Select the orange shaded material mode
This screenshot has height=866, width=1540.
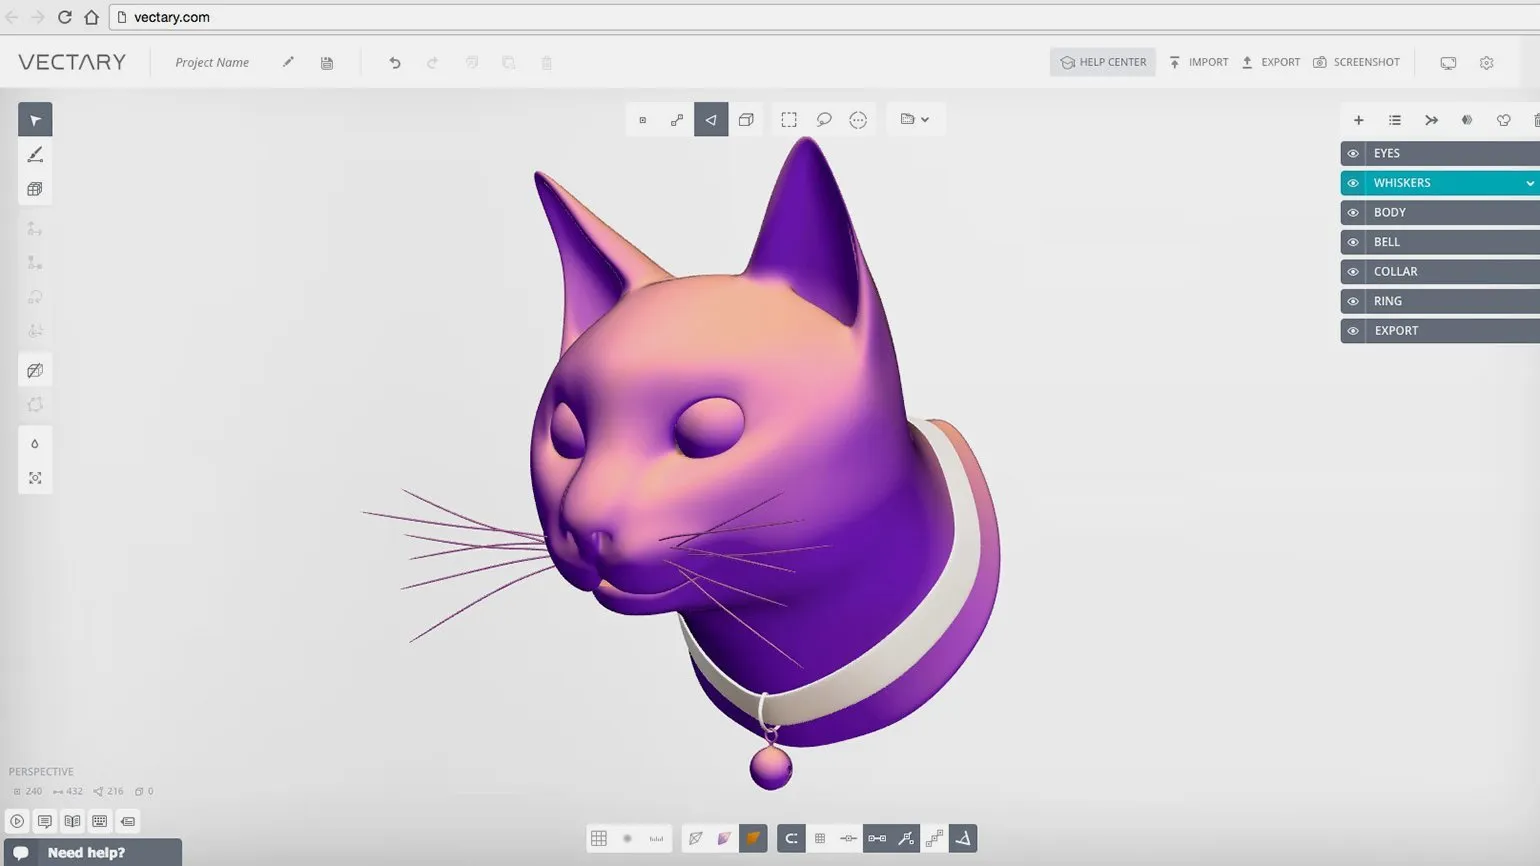click(753, 839)
